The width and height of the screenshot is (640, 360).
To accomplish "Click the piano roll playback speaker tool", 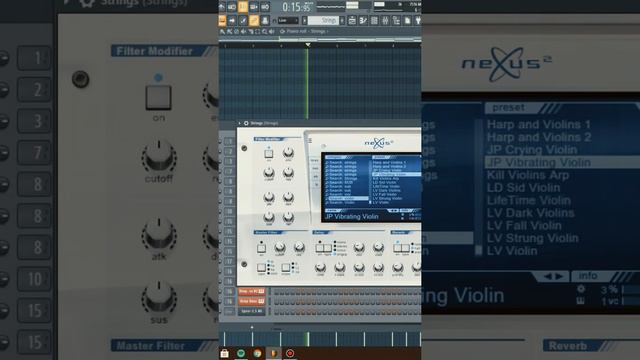I will [272, 31].
